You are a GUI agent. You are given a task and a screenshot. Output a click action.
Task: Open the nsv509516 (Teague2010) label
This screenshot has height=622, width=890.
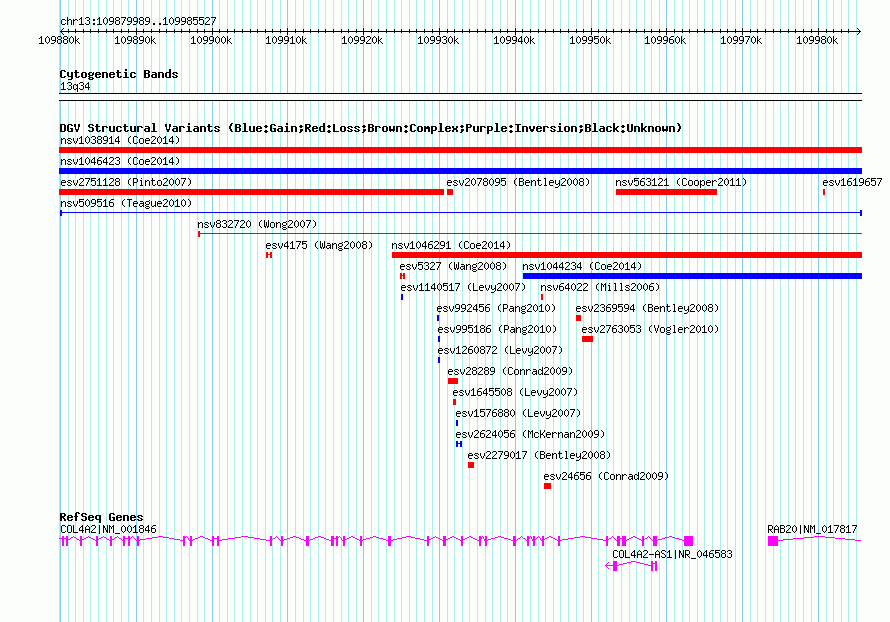126,203
